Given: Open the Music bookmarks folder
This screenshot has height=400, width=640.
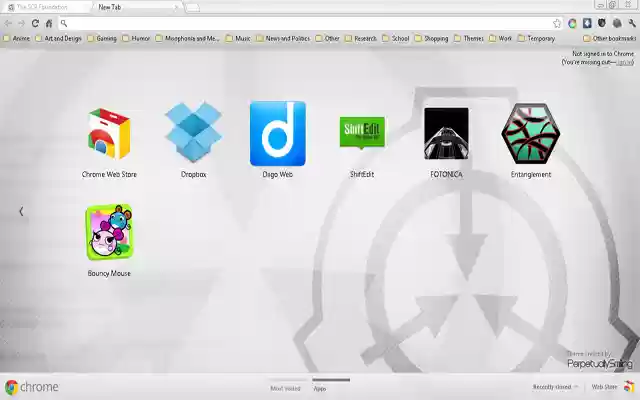Looking at the screenshot, I should (x=238, y=38).
